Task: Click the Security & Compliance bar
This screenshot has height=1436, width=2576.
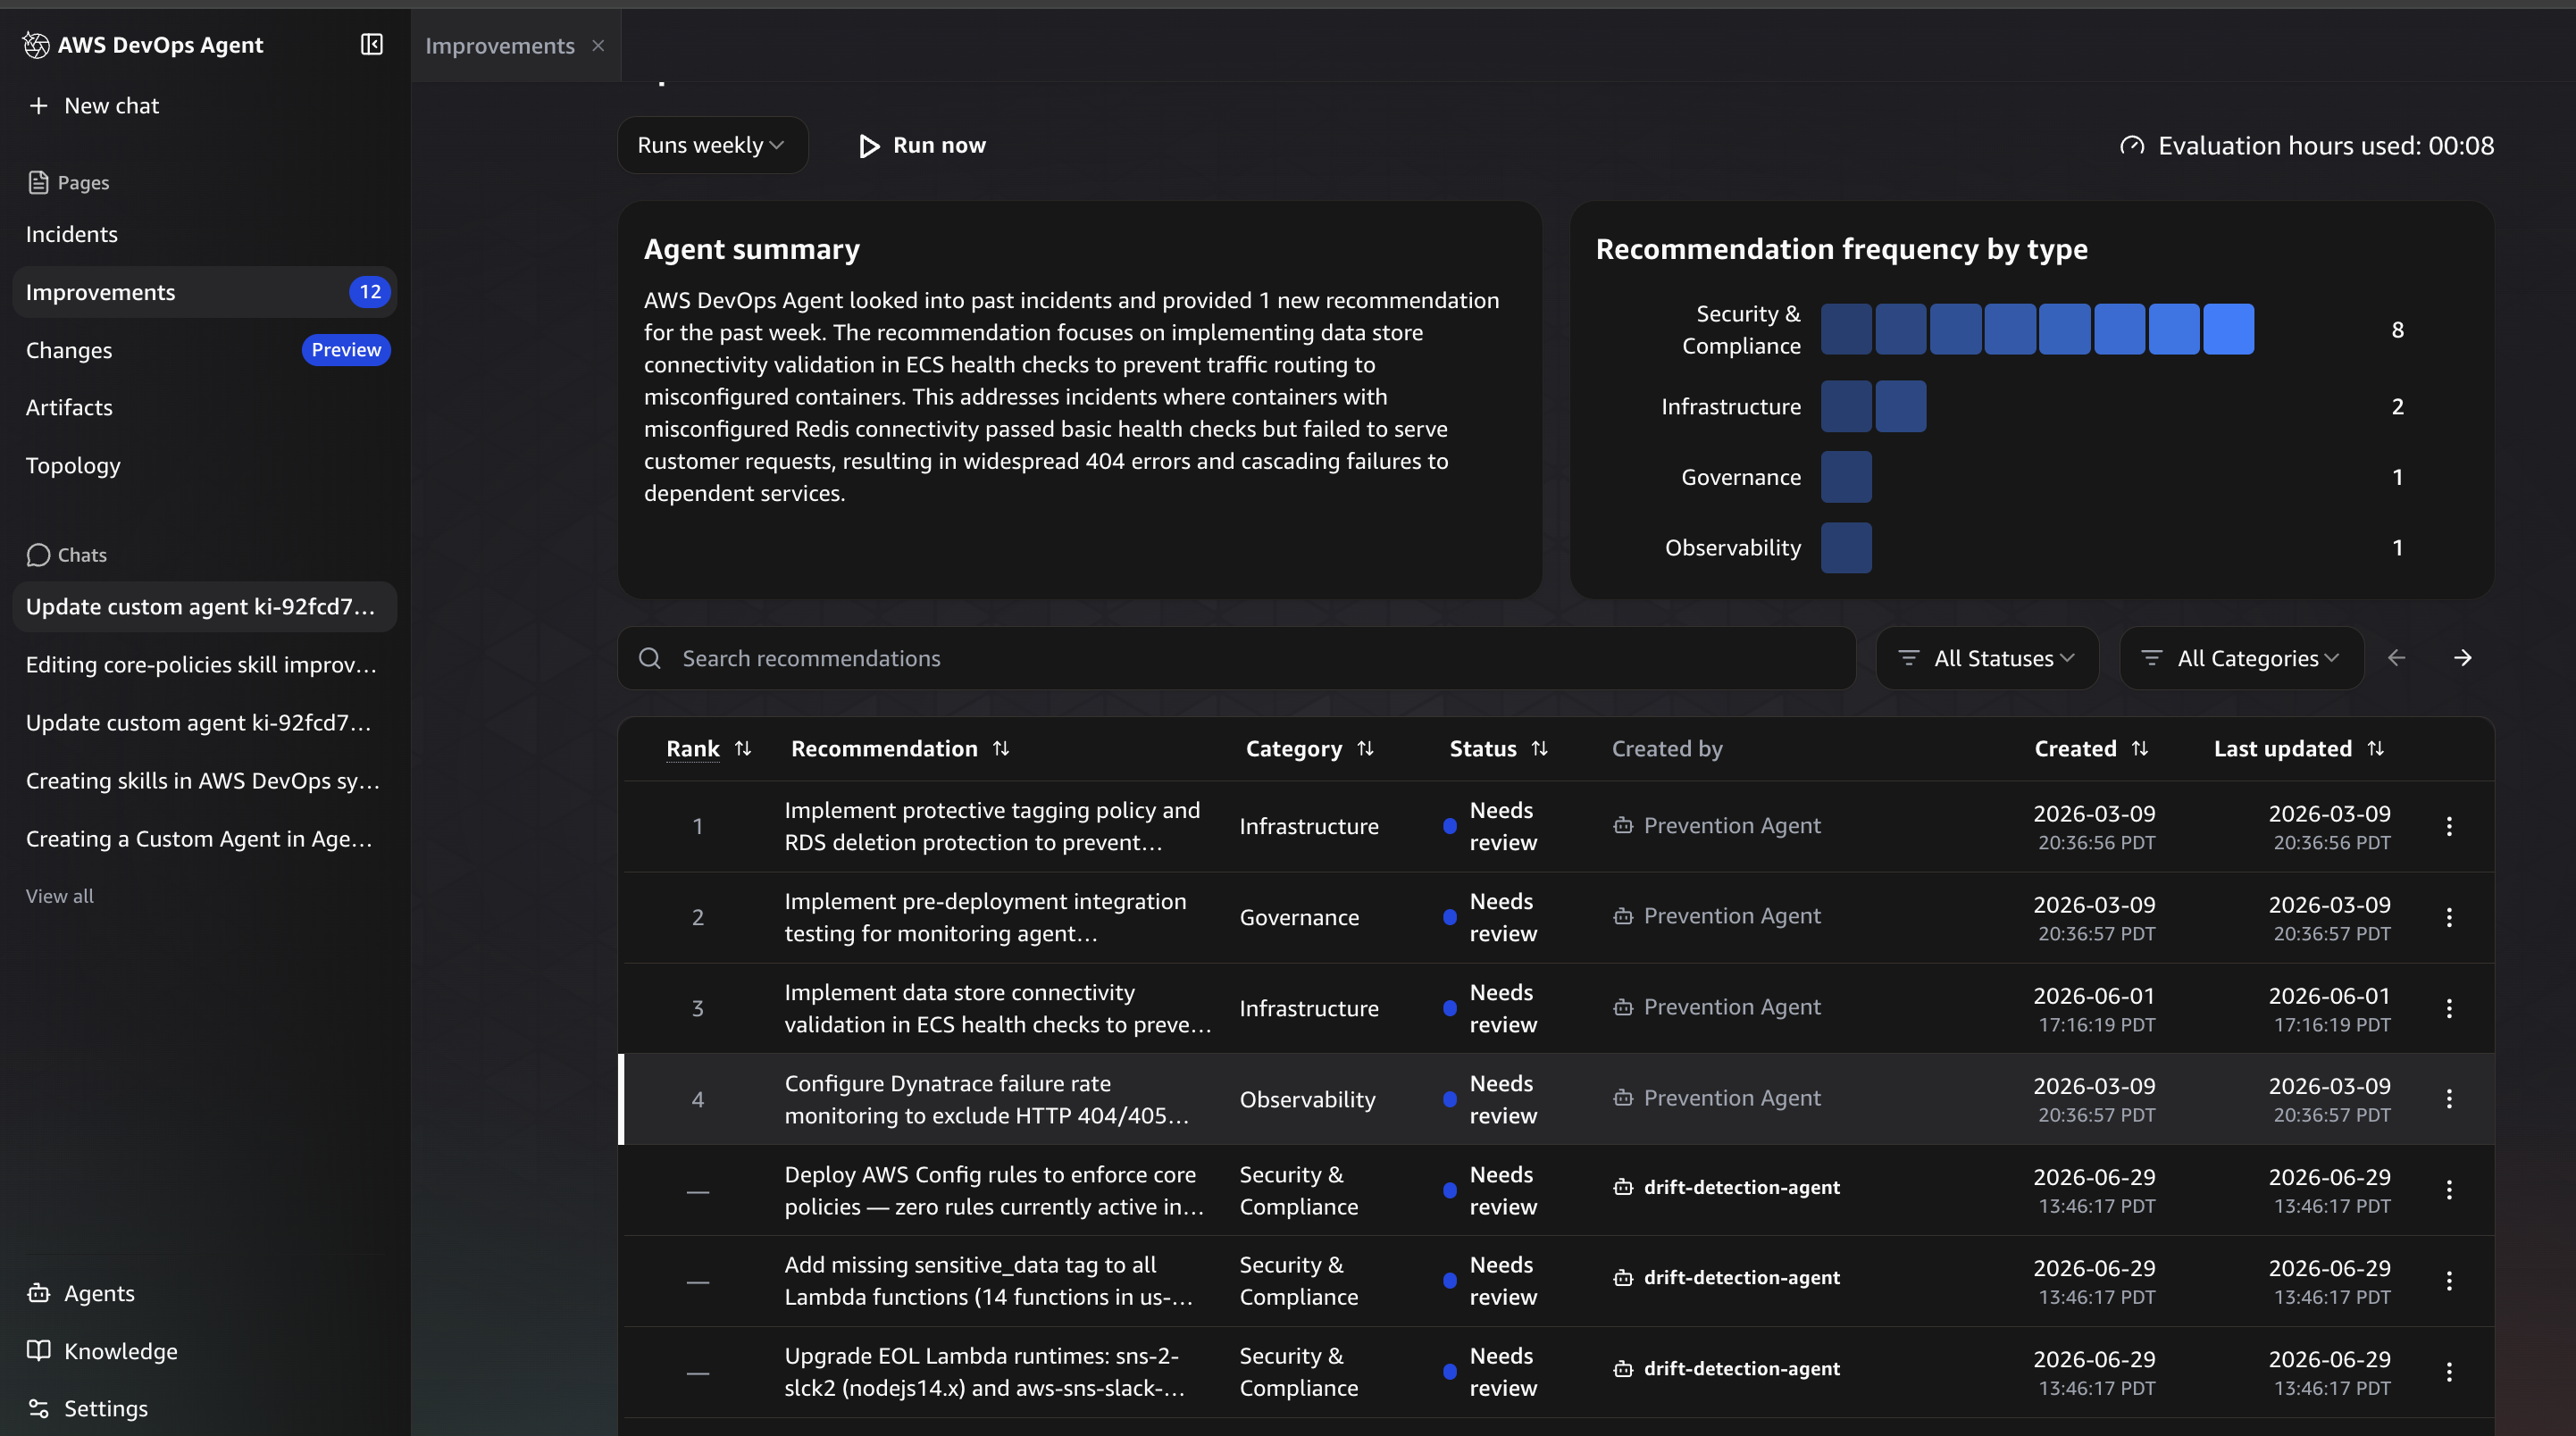Action: click(2037, 329)
